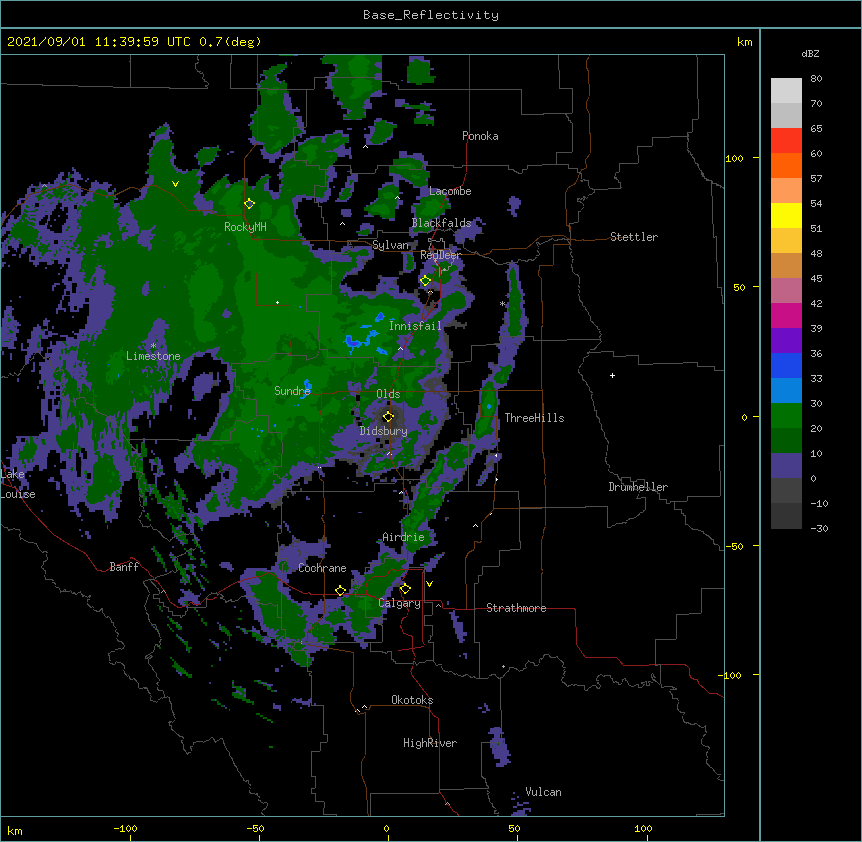The height and width of the screenshot is (842, 862).
Task: Click the yellow diamond marker above Calgary label
Action: coord(405,589)
